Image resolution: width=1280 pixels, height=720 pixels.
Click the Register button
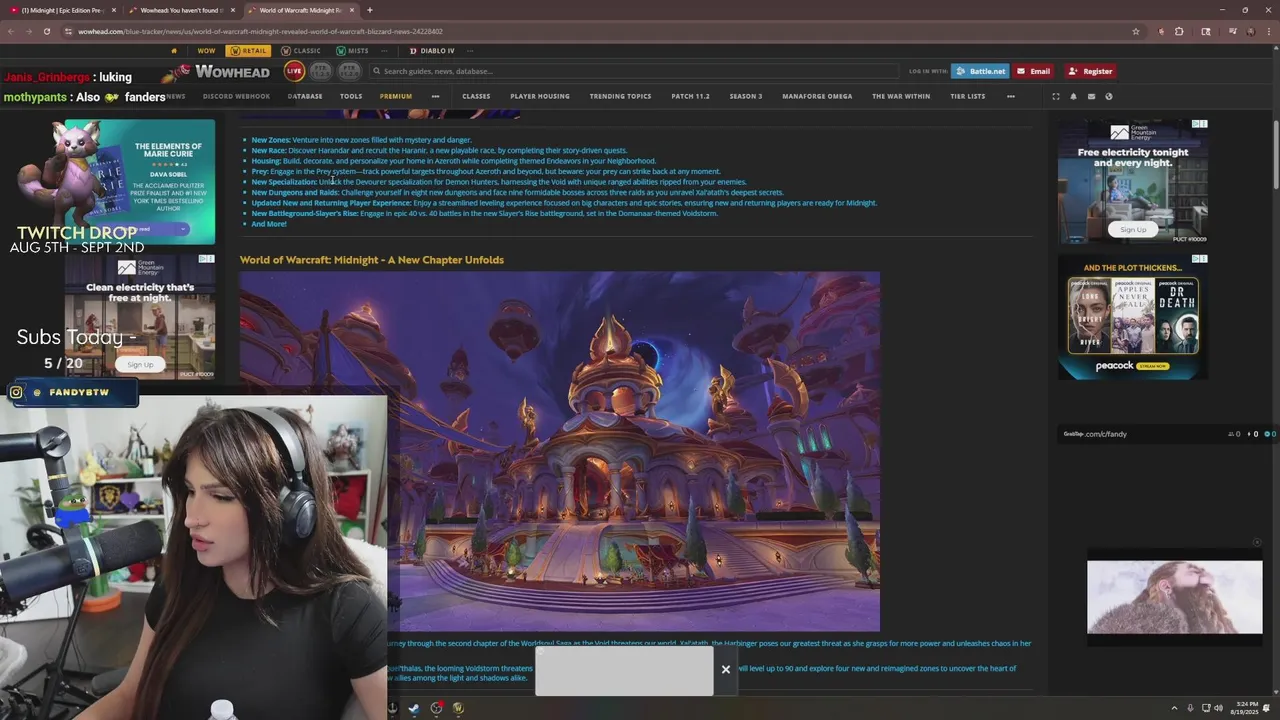point(1090,71)
